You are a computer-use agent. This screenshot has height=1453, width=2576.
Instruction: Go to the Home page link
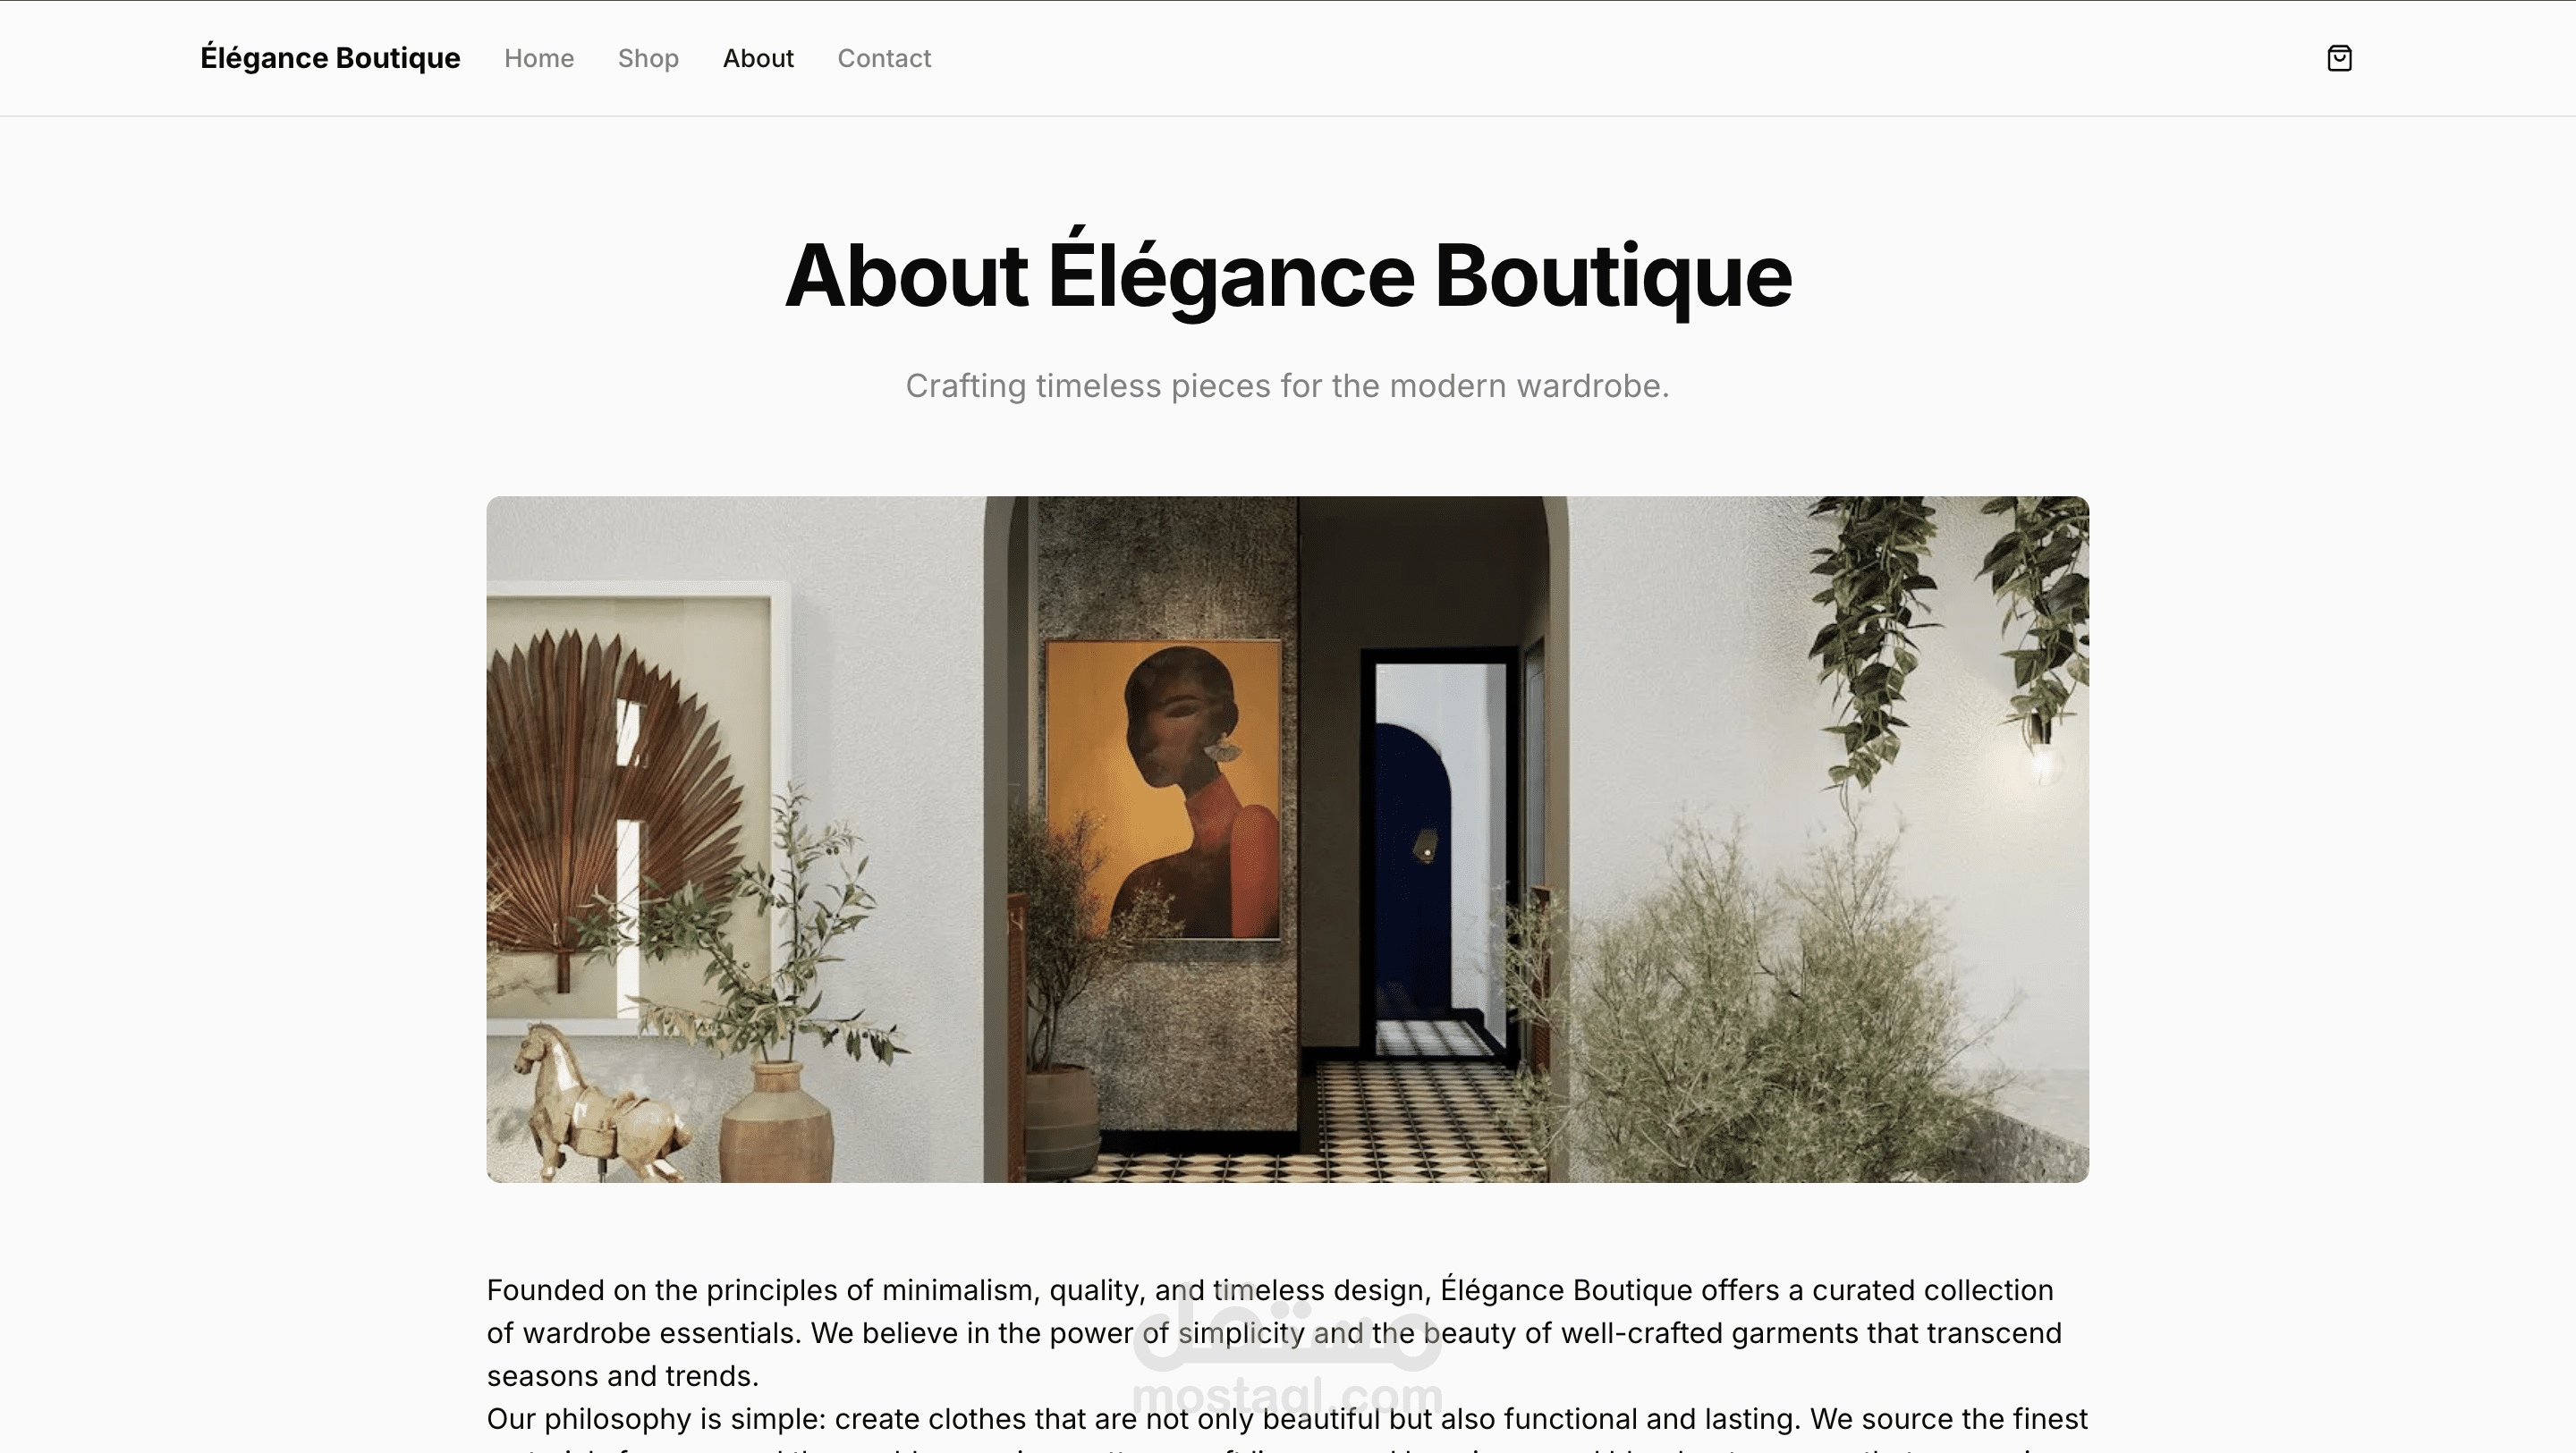coord(539,58)
